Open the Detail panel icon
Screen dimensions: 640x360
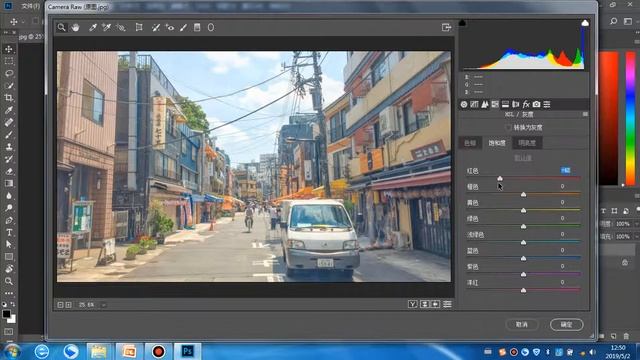[484, 104]
